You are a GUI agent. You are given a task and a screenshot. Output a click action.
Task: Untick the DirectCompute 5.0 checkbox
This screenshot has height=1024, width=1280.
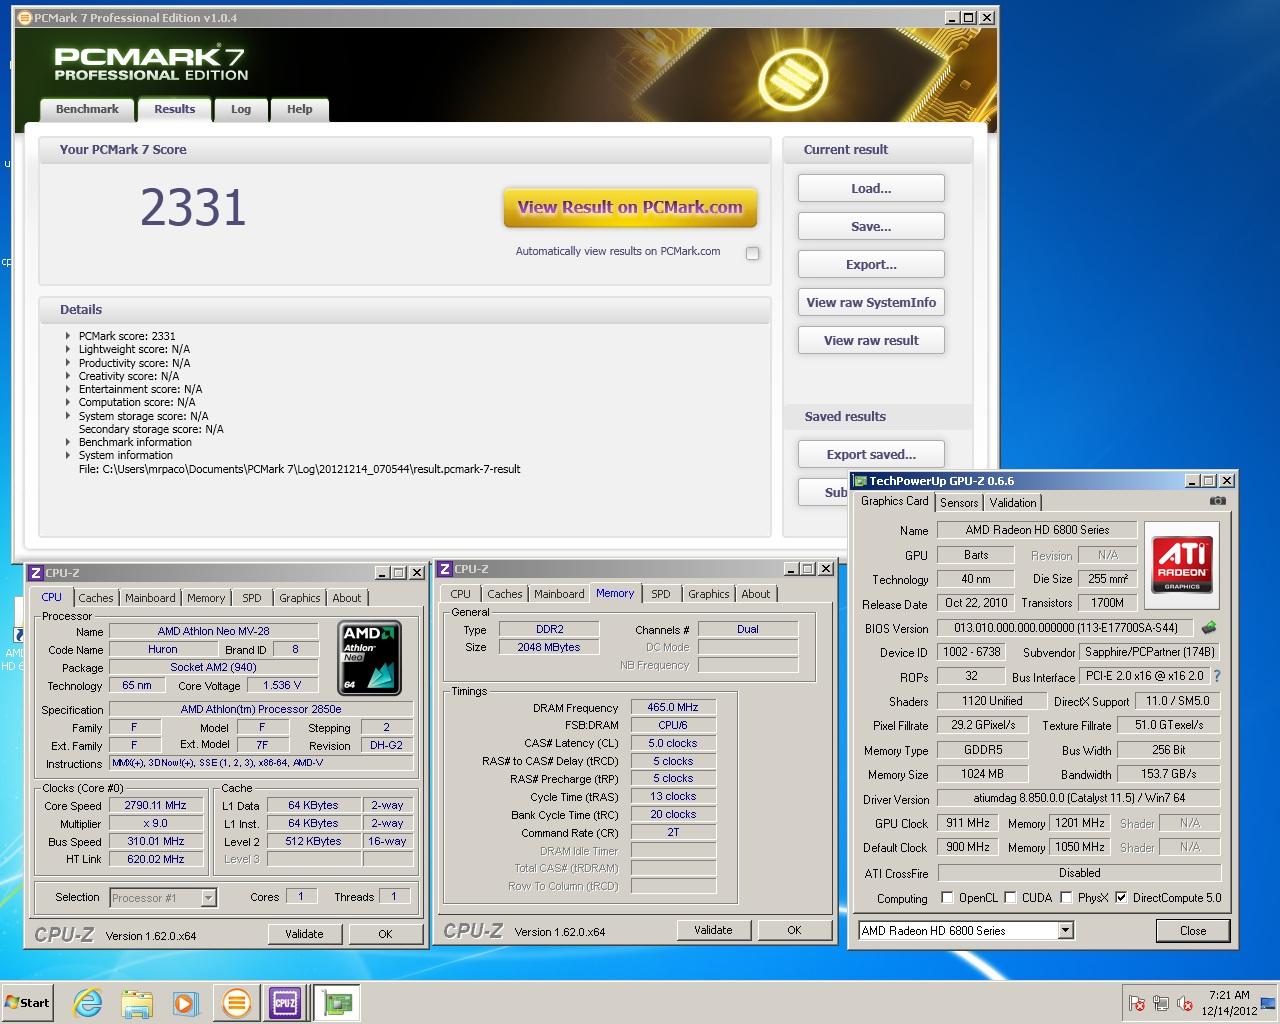click(x=1121, y=897)
